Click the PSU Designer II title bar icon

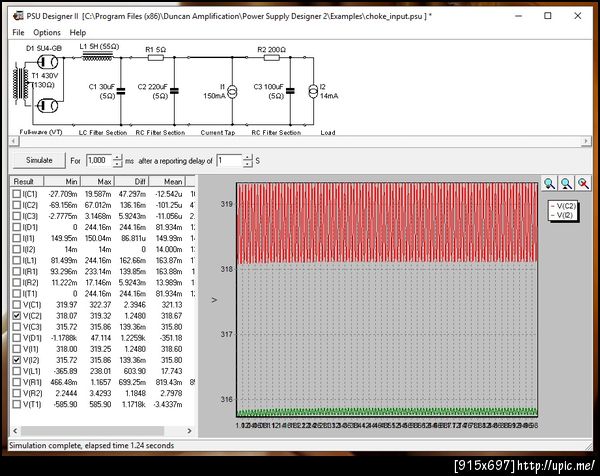(x=18, y=16)
